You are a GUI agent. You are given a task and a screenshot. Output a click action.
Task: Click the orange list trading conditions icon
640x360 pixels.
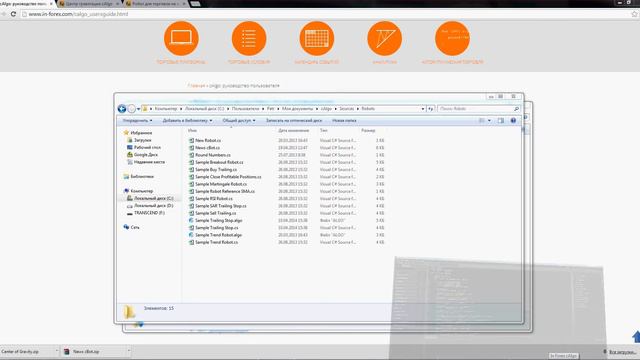point(249,38)
